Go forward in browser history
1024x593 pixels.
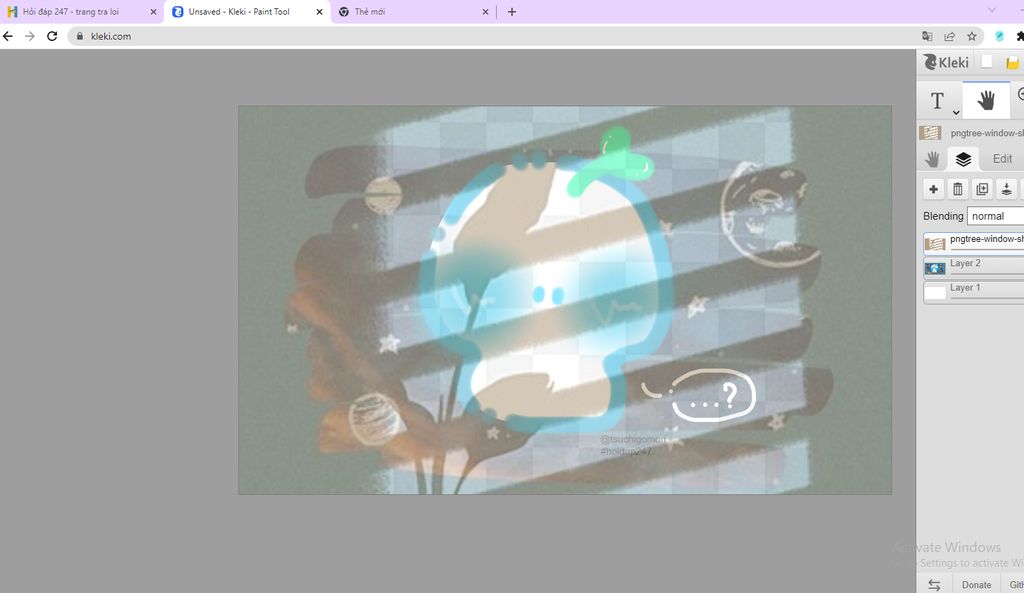point(29,36)
